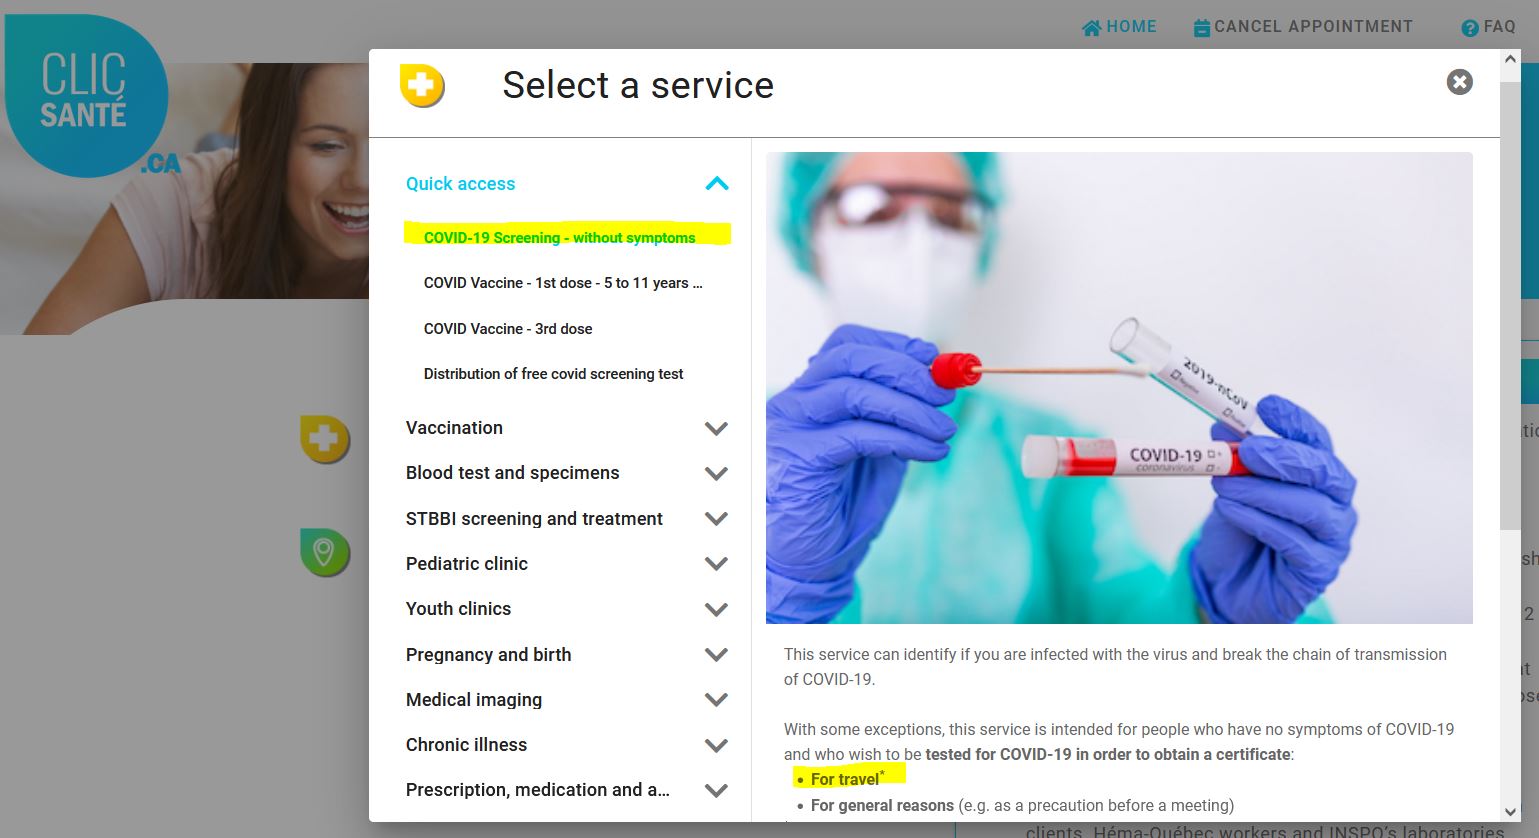Viewport: 1539px width, 838px height.
Task: Click the yellow cross badge on background page
Action: click(x=325, y=439)
